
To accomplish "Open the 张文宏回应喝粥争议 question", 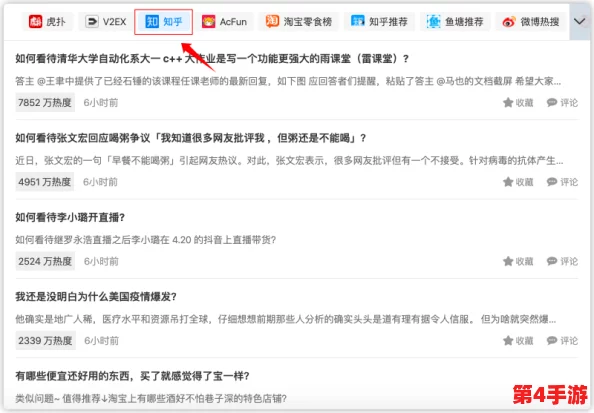I will click(191, 138).
